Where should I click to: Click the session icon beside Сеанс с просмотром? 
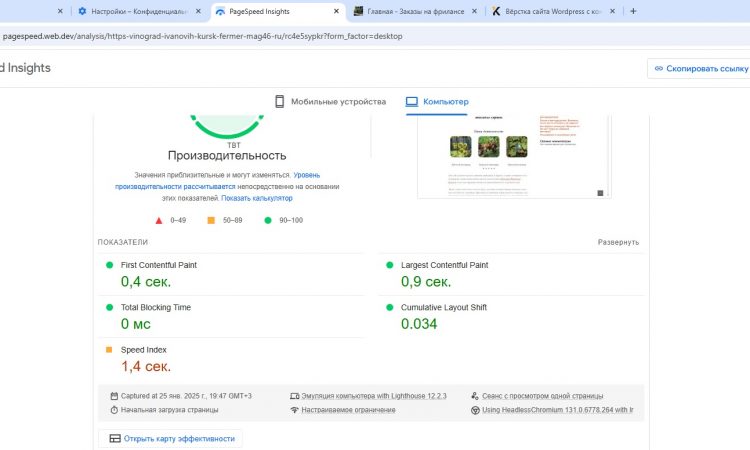point(474,396)
